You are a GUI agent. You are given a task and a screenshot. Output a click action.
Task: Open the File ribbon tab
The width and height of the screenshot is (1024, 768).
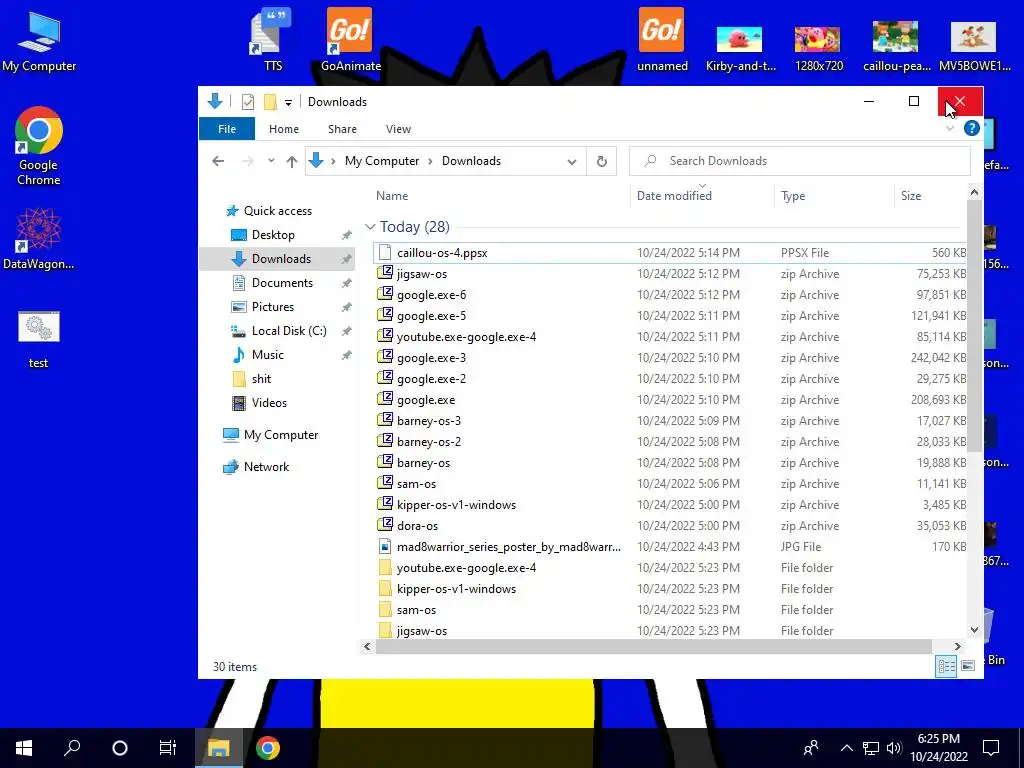point(227,129)
